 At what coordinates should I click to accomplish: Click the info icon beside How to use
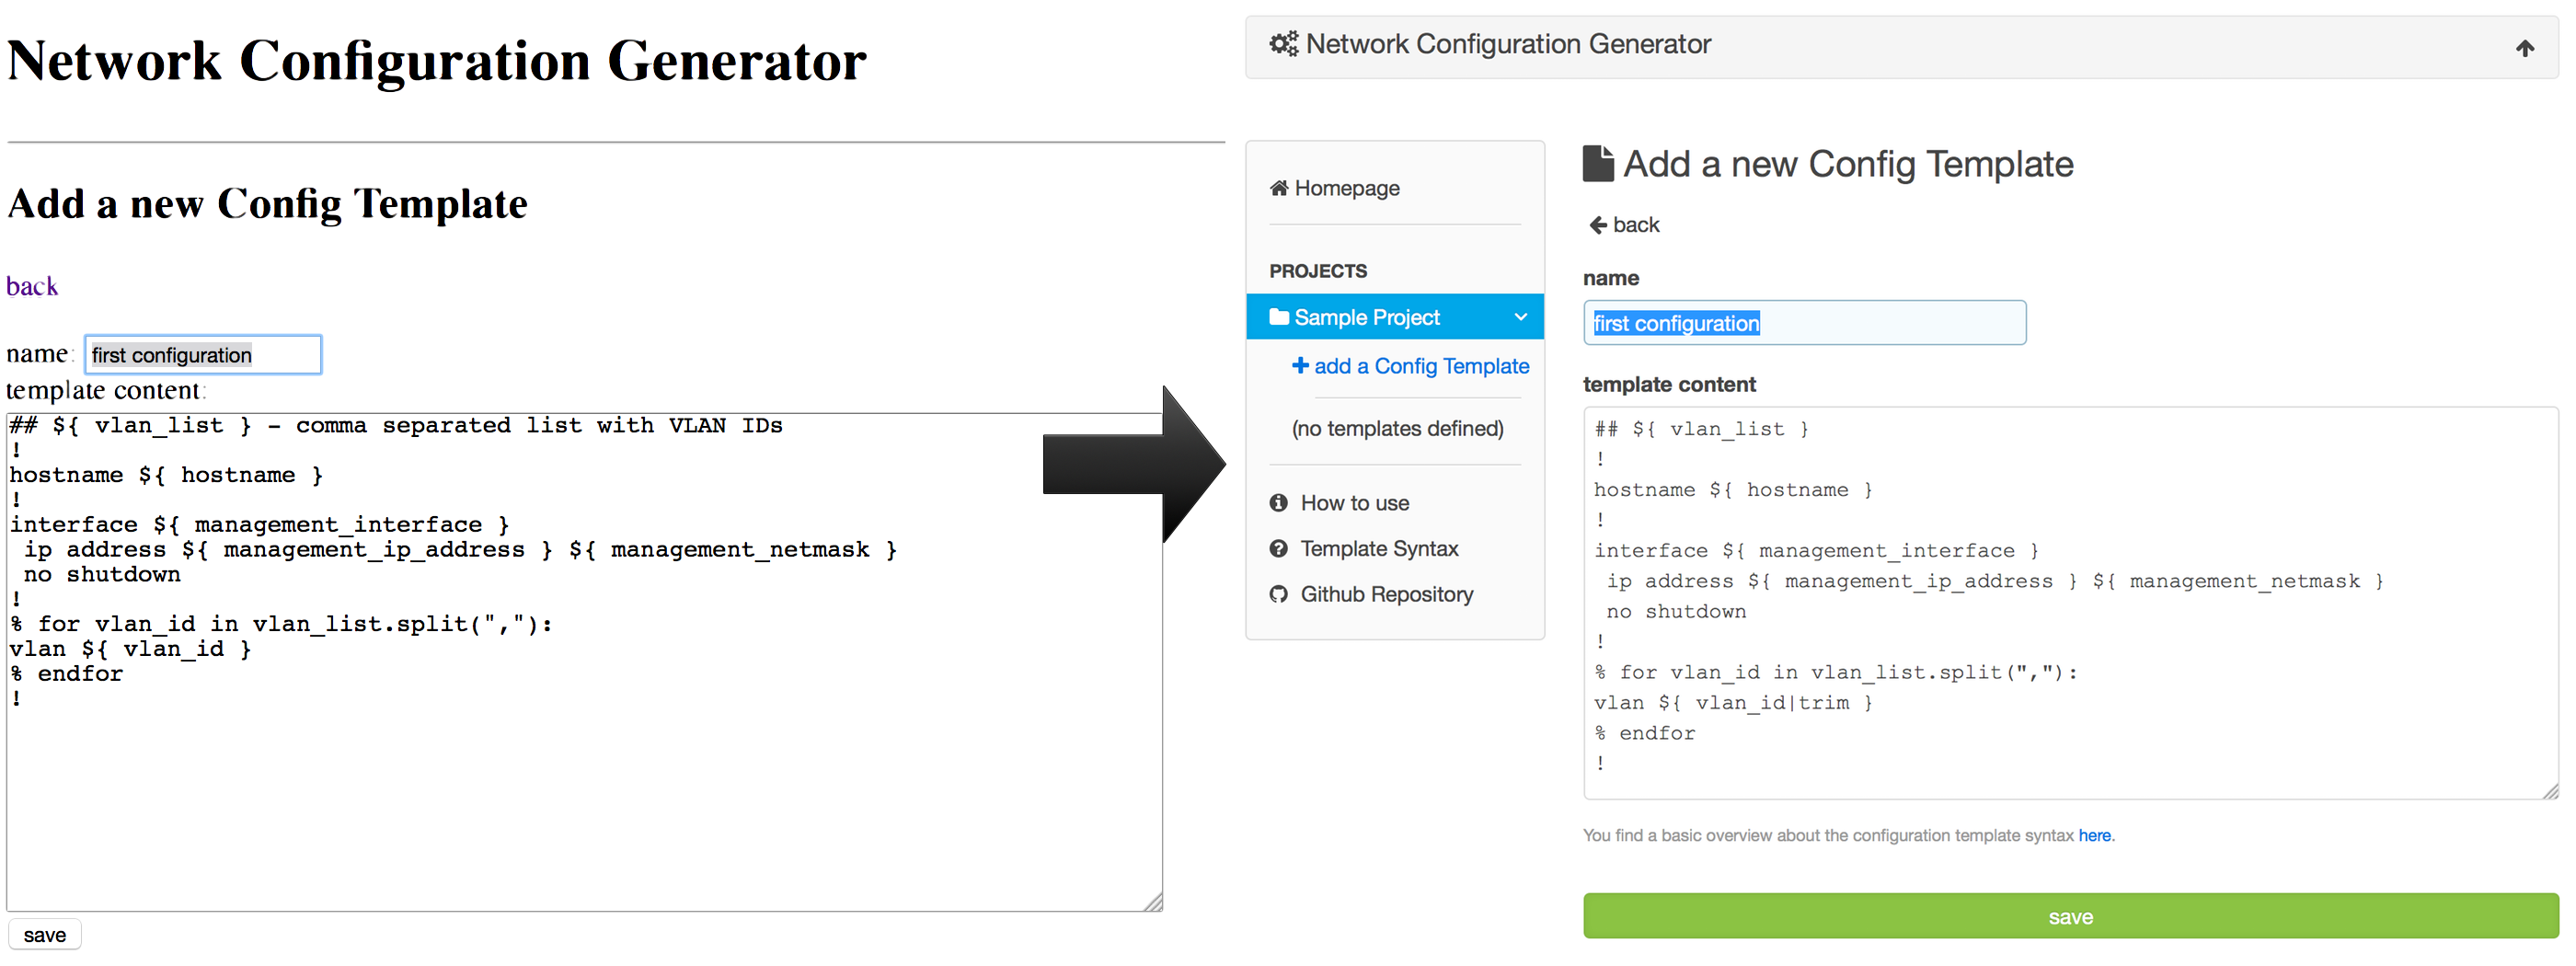(x=1278, y=503)
